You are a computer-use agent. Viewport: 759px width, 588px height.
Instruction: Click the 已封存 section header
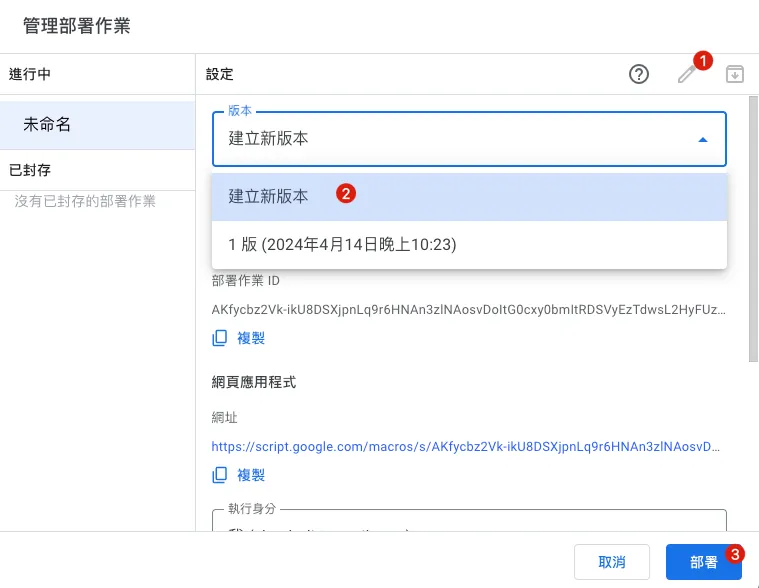click(x=30, y=170)
